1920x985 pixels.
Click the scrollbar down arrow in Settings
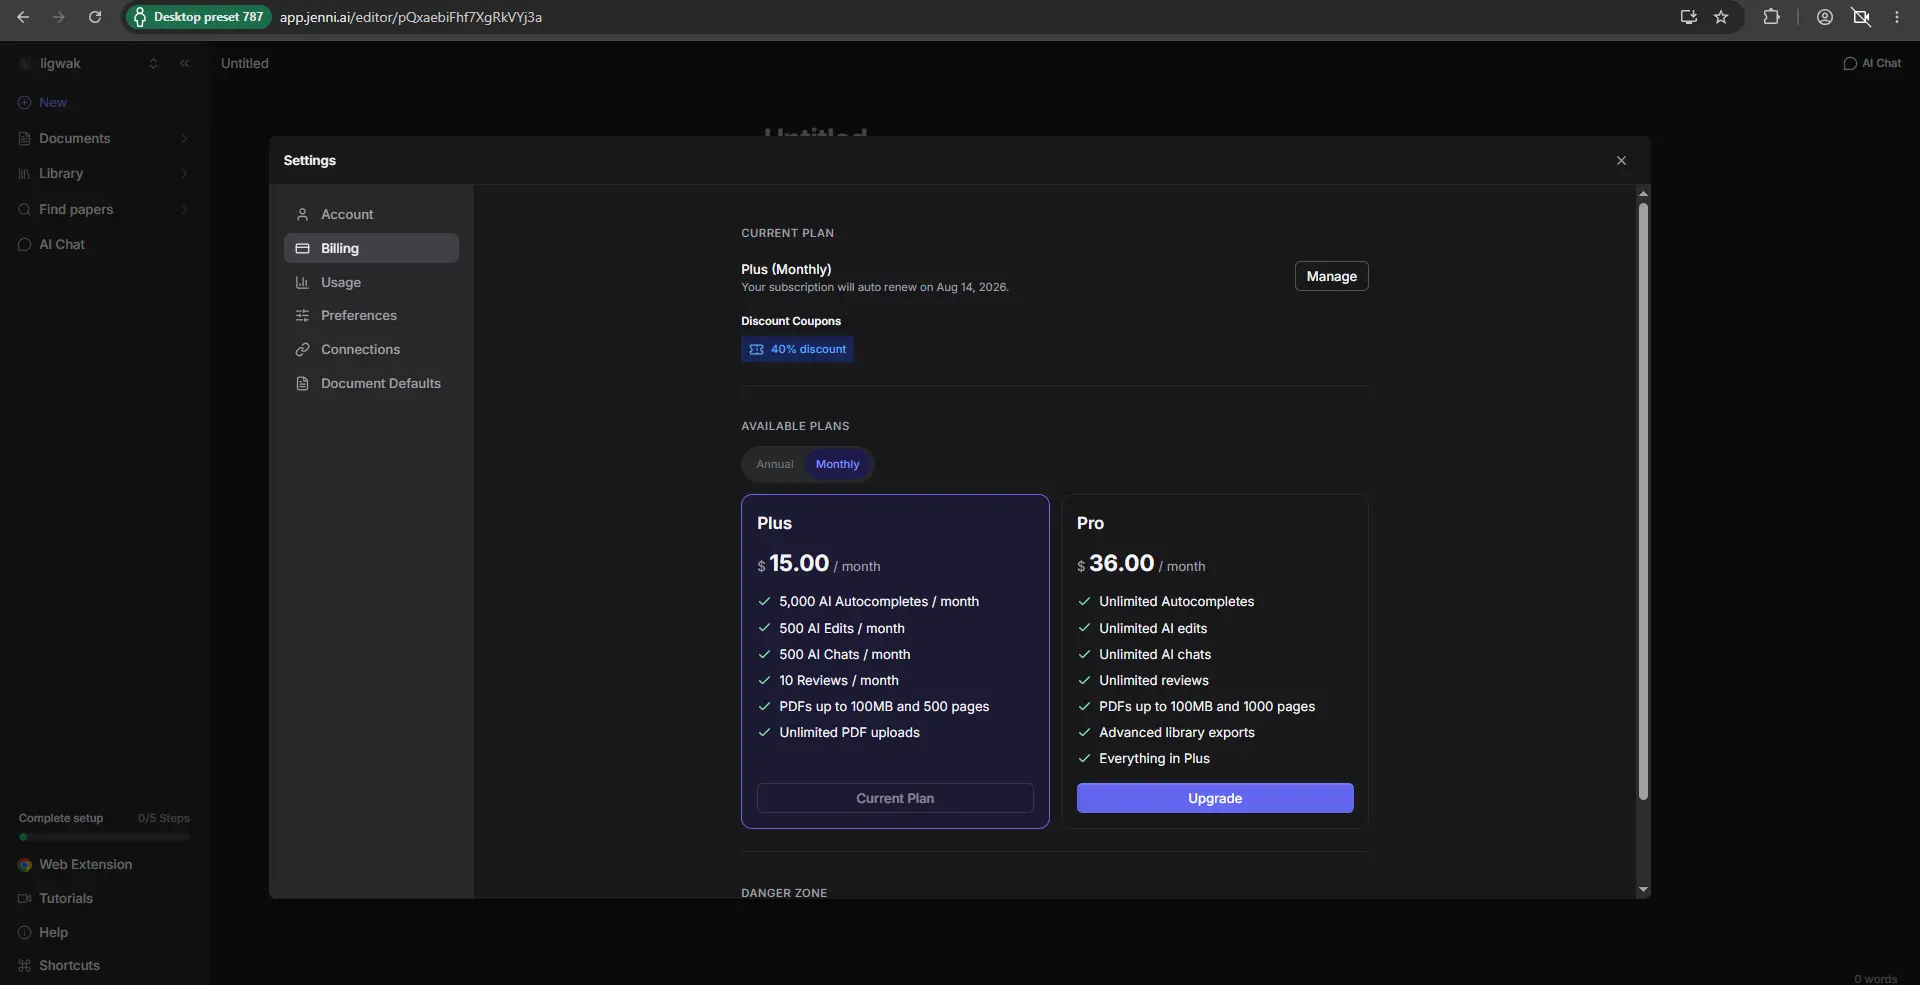pos(1643,890)
